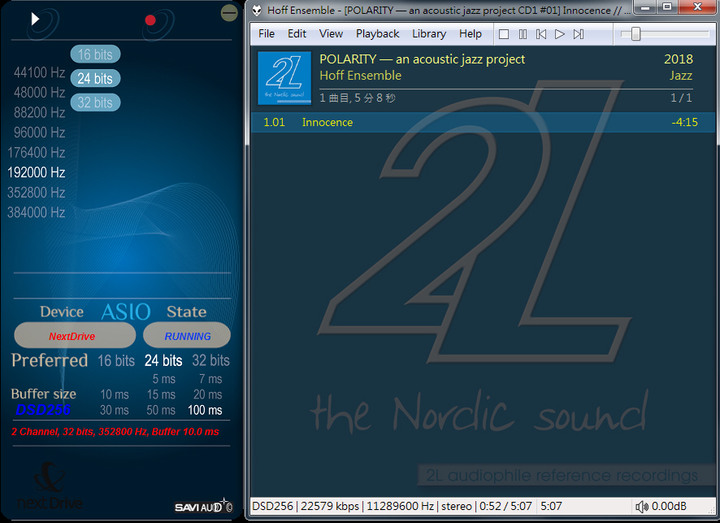Click the ASIO label
Viewport: 720px width, 523px height.
tap(126, 312)
